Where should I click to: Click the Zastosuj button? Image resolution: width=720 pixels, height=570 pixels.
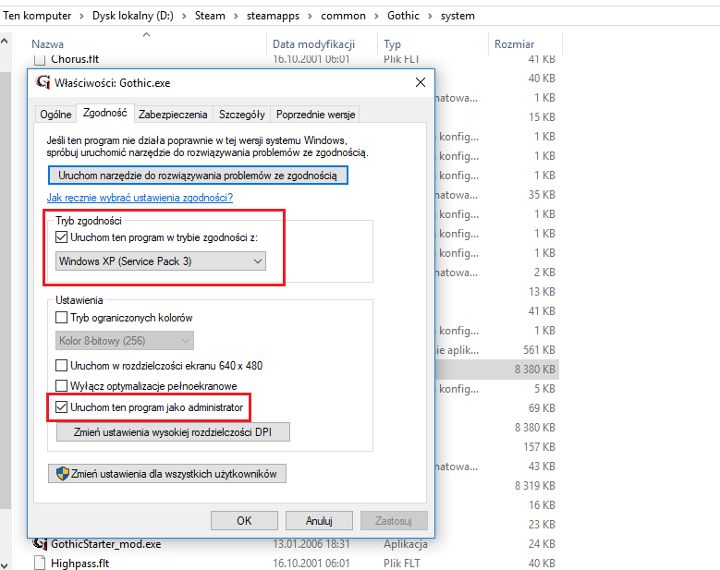[394, 520]
